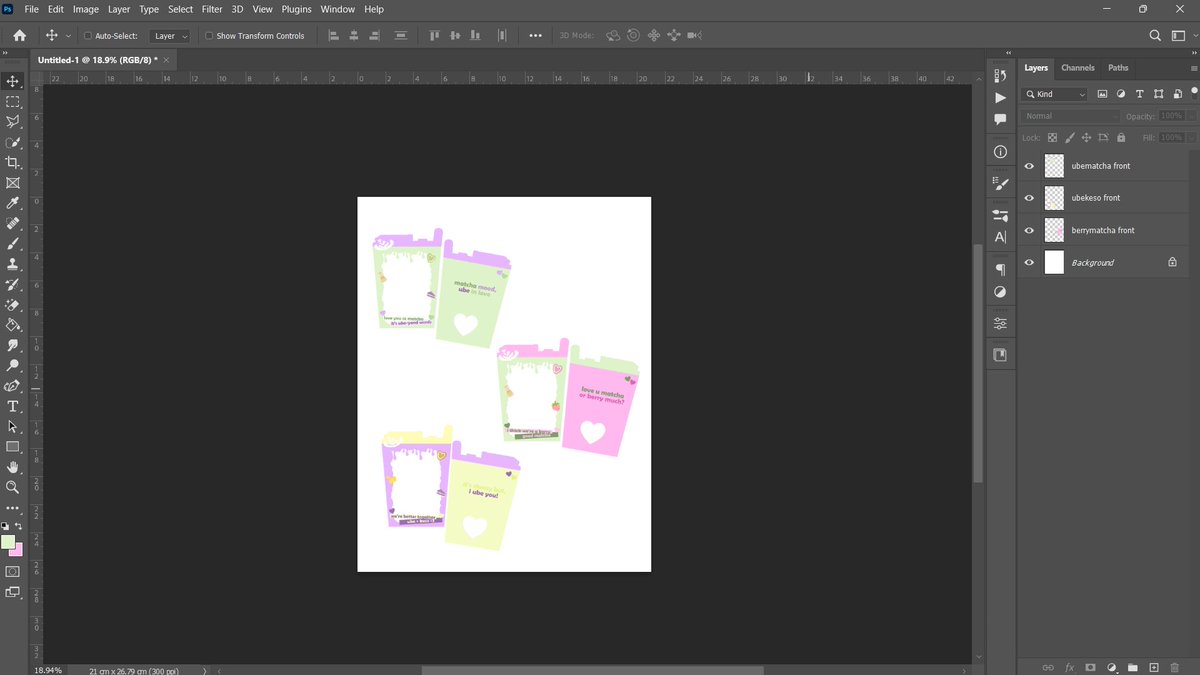The width and height of the screenshot is (1200, 675).
Task: Switch to the Channels tab
Action: [1078, 68]
